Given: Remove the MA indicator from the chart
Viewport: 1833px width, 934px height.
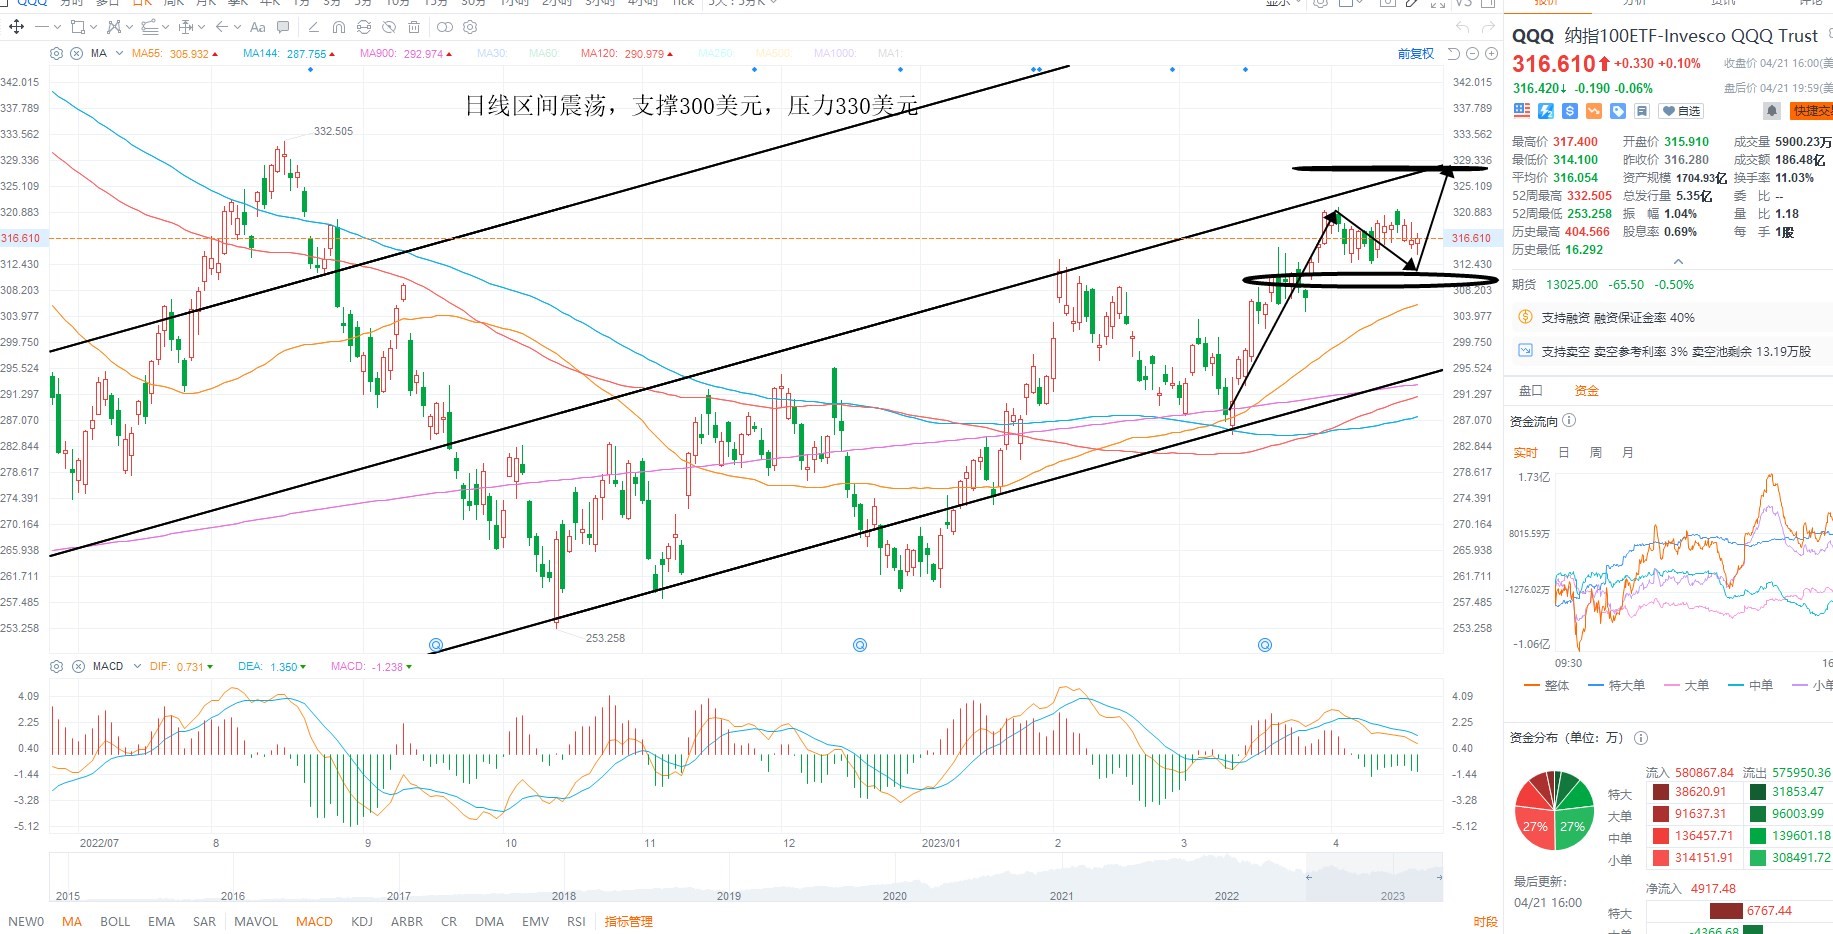Looking at the screenshot, I should pyautogui.click(x=76, y=53).
